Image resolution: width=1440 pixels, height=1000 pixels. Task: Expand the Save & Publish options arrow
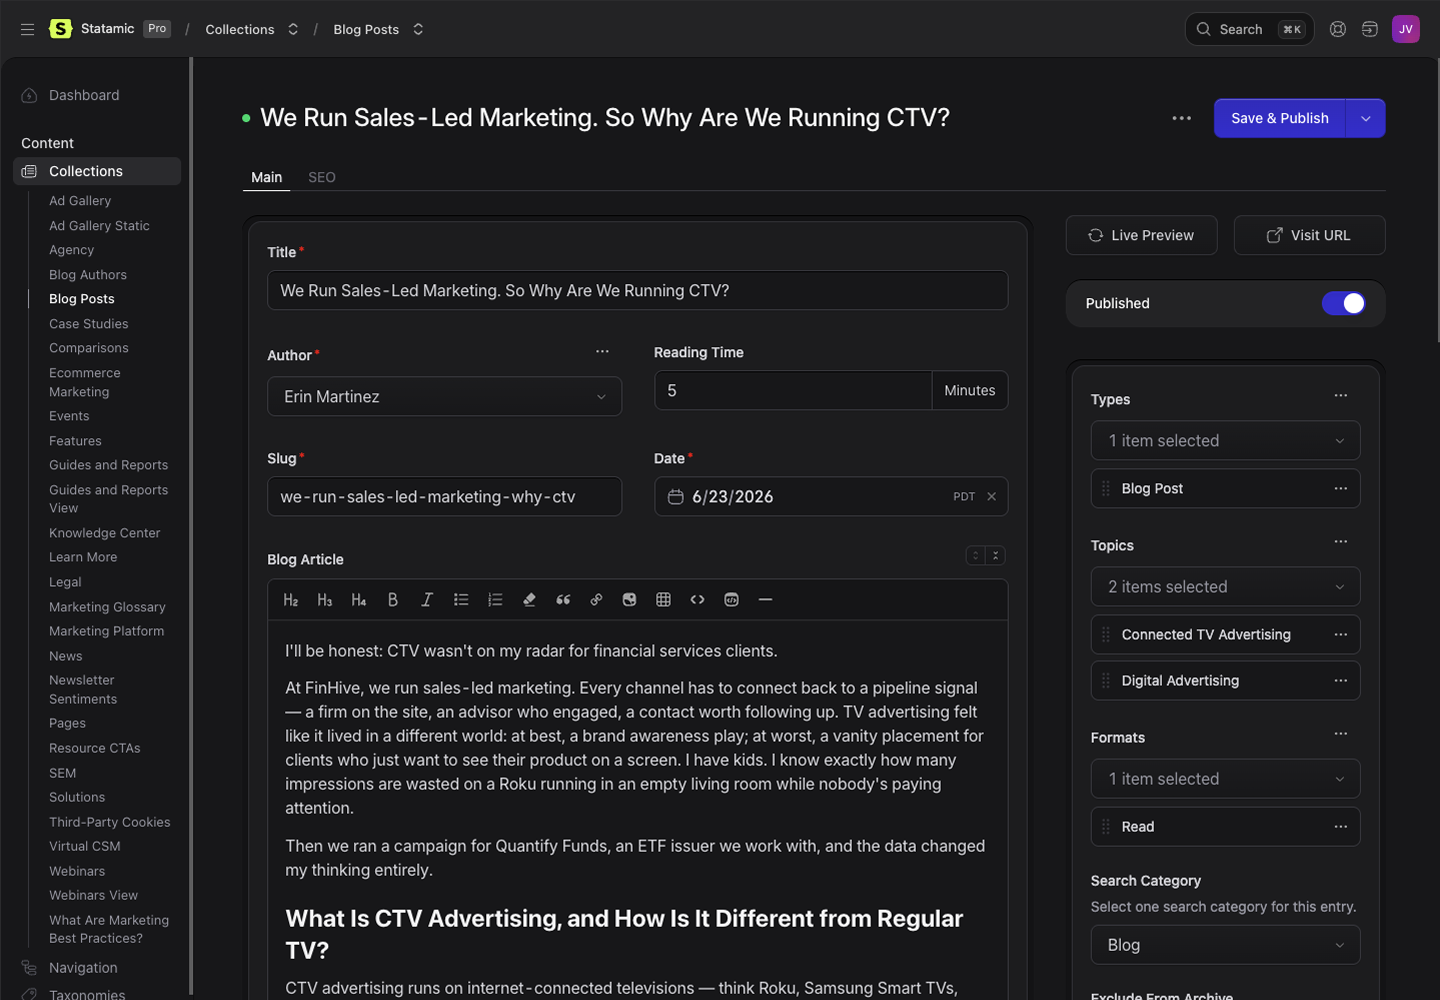pyautogui.click(x=1366, y=118)
